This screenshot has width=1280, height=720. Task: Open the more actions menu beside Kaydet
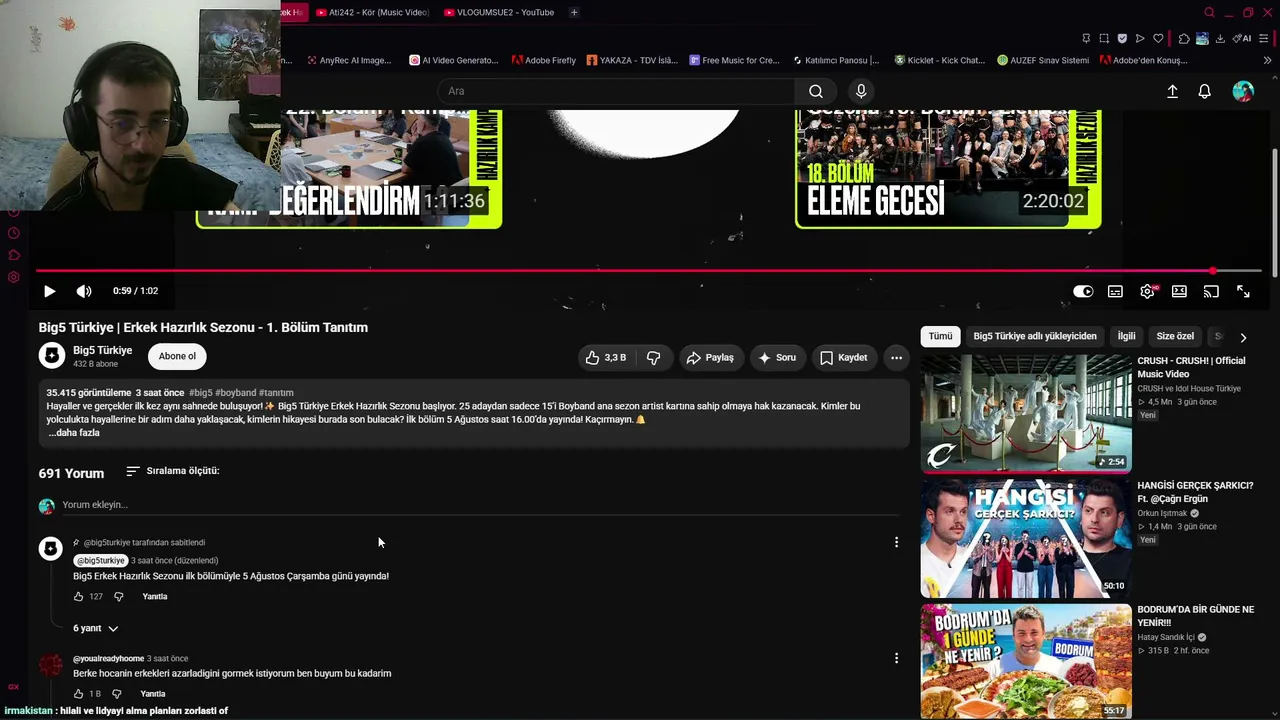coord(896,357)
